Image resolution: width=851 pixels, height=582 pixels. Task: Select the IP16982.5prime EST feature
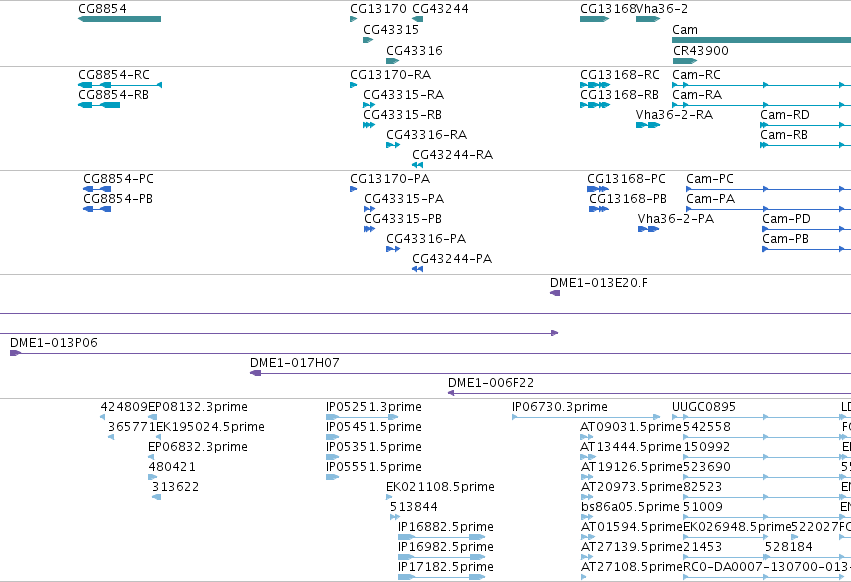pos(441,557)
